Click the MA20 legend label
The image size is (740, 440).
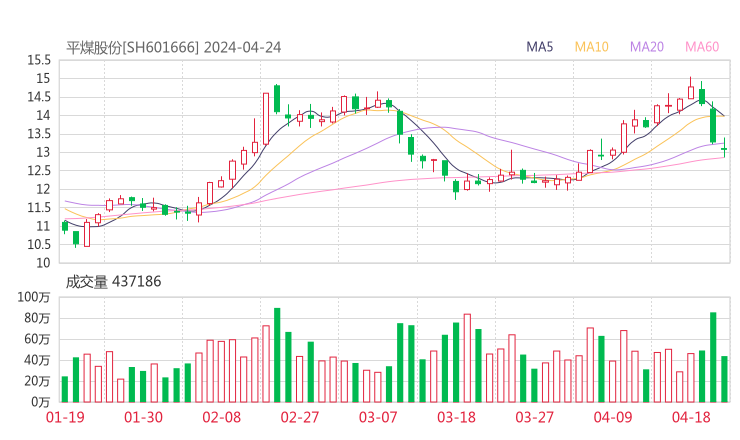coord(647,47)
